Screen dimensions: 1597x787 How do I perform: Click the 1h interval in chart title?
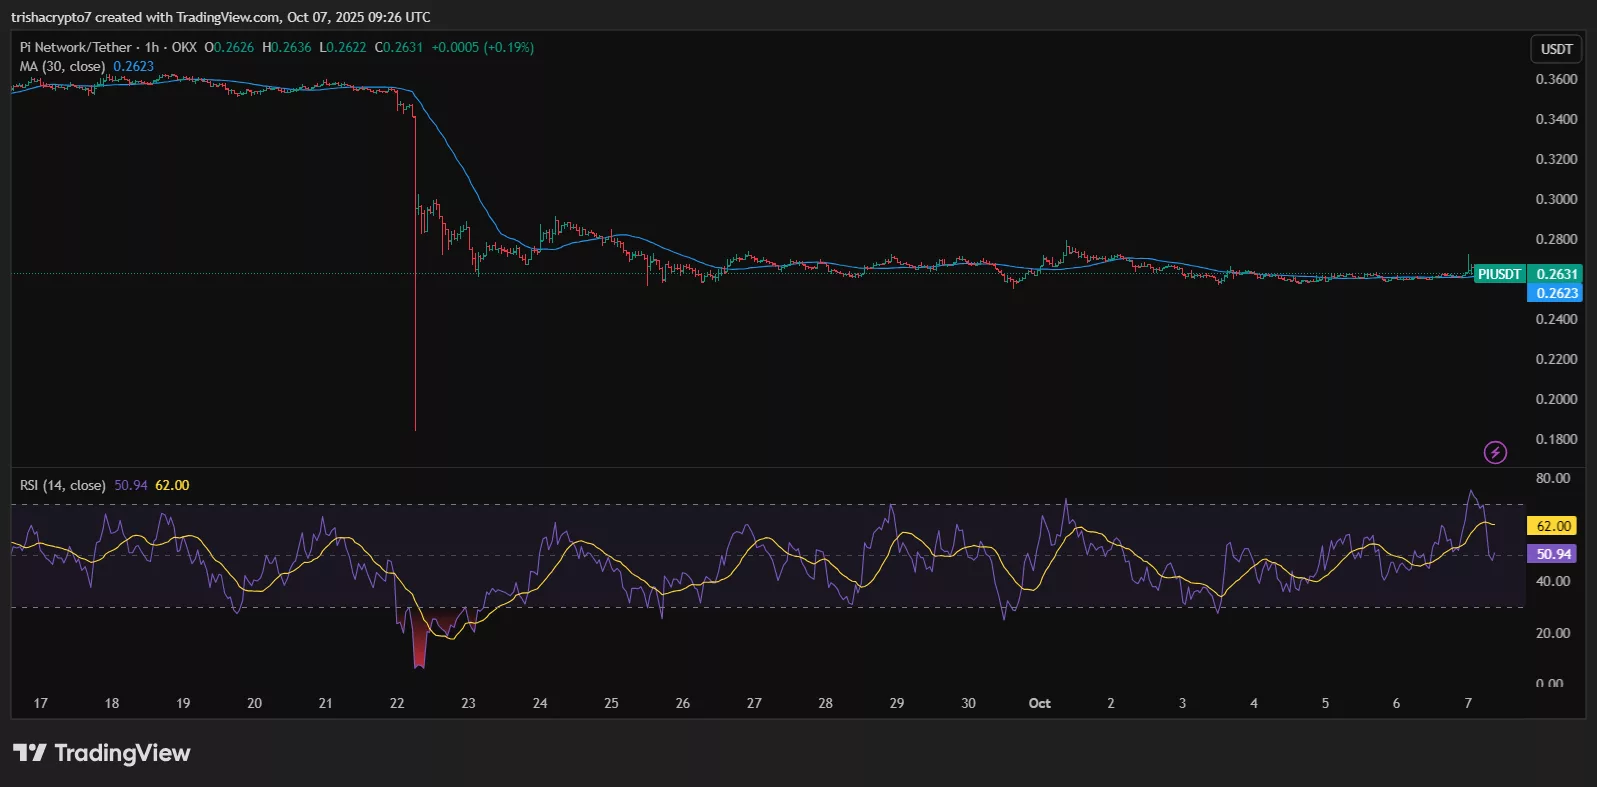tap(152, 47)
